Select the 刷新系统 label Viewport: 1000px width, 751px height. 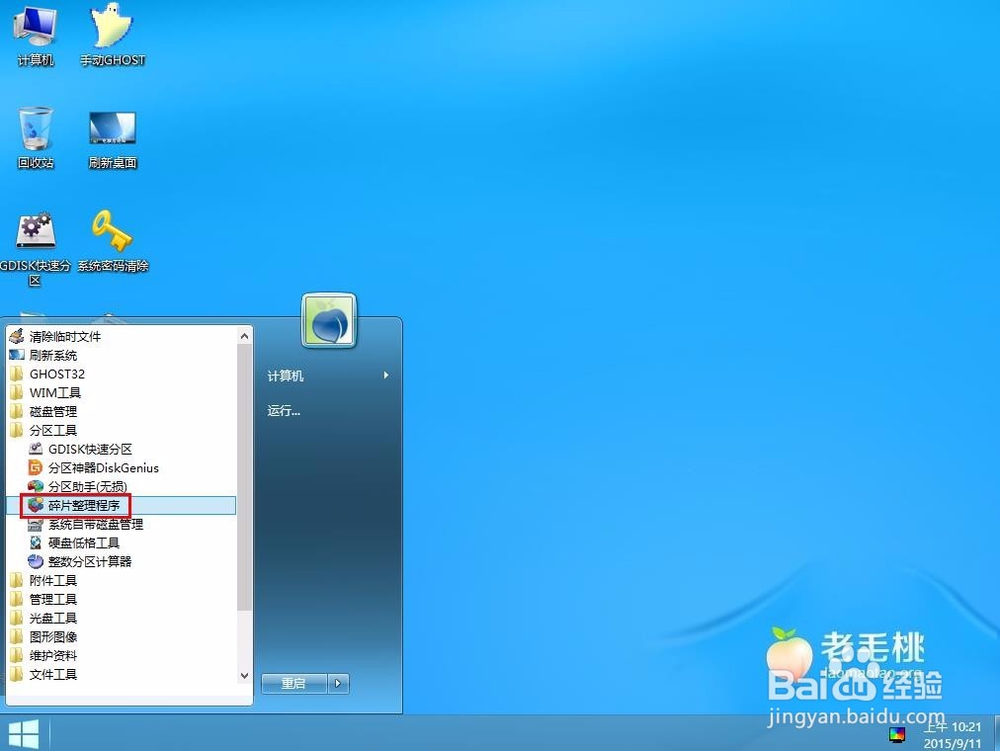point(53,355)
